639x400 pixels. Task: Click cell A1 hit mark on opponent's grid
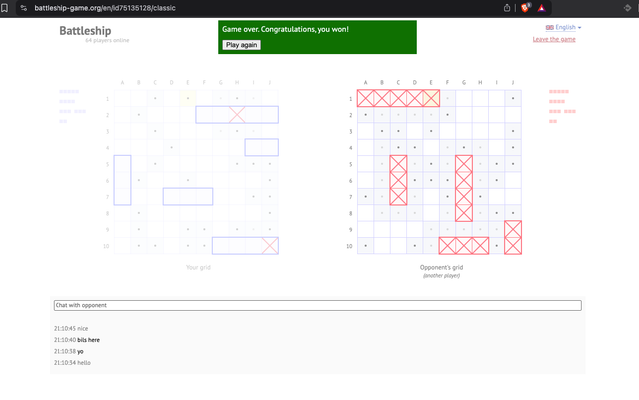click(366, 98)
